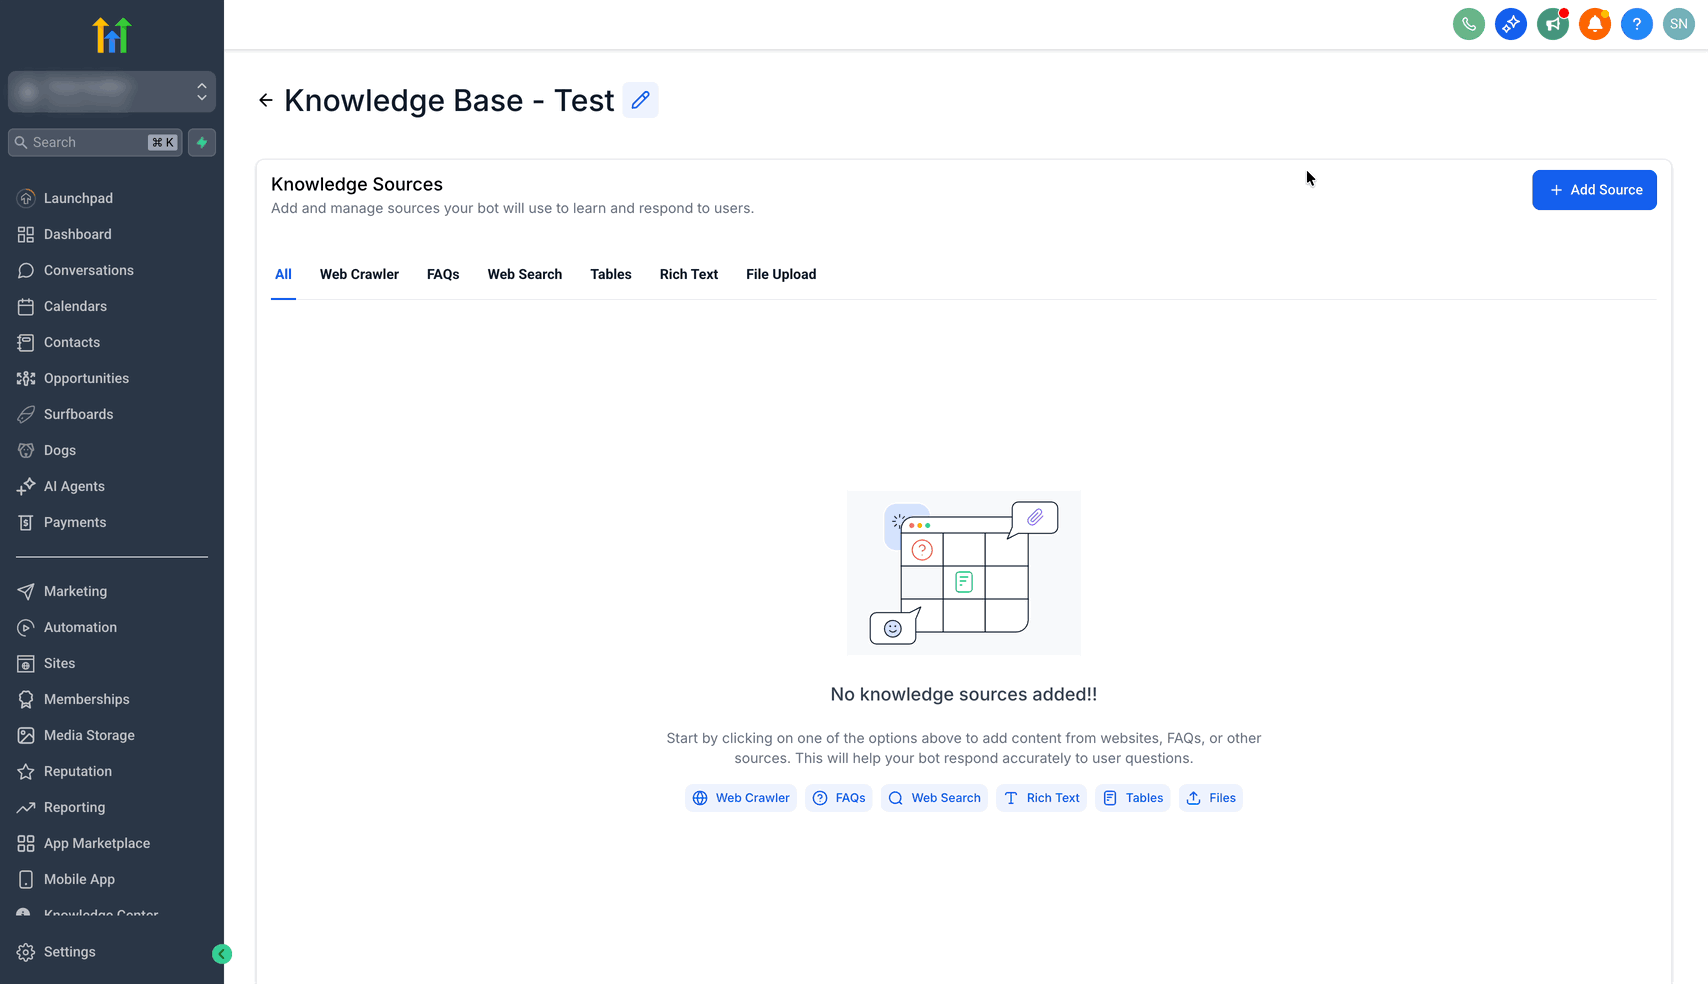The image size is (1708, 984).
Task: Click the back arrow beside Knowledge Base title
Action: (266, 100)
